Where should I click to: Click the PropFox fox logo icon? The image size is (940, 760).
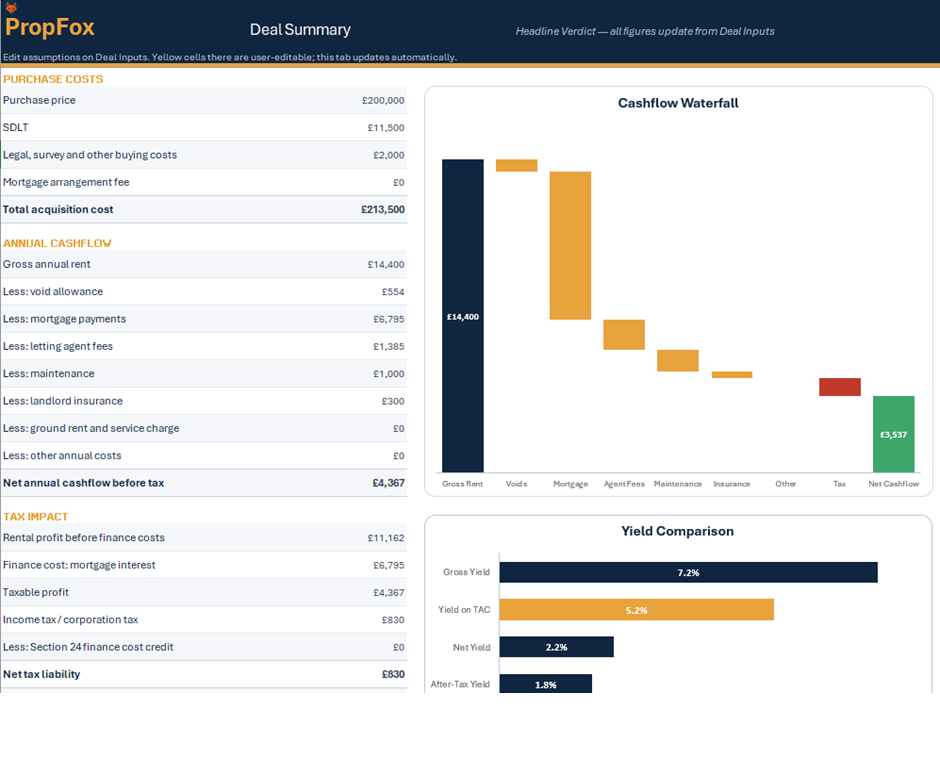[x=11, y=7]
